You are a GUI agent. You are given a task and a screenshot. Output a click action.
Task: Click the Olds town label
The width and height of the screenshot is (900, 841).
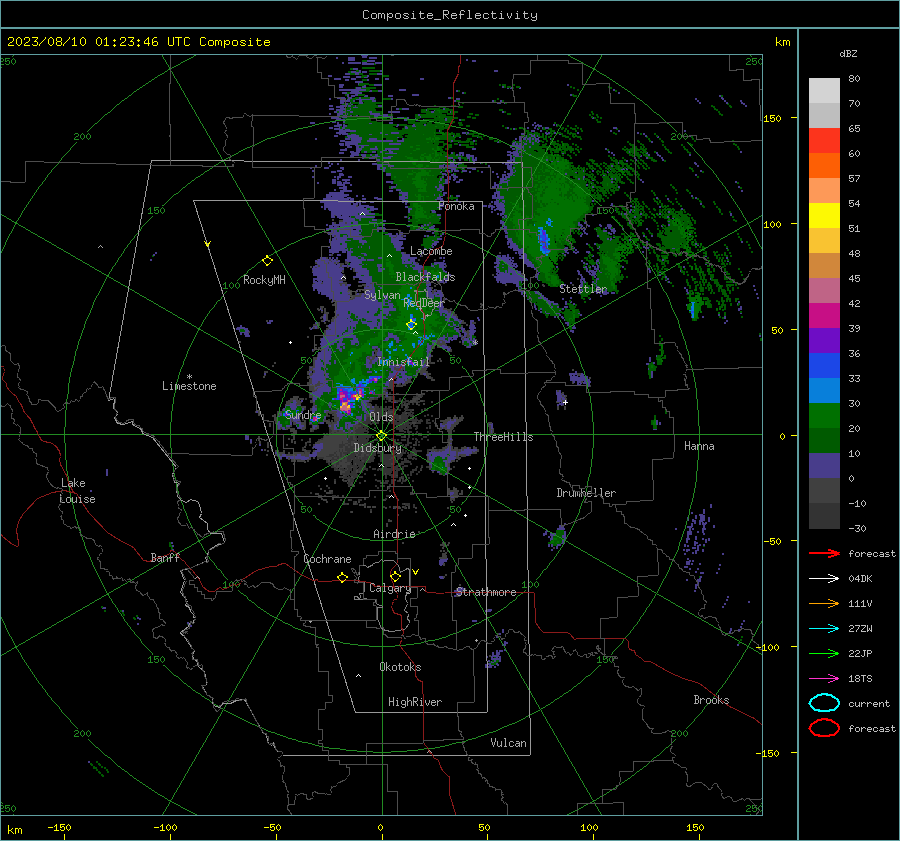pos(381,417)
